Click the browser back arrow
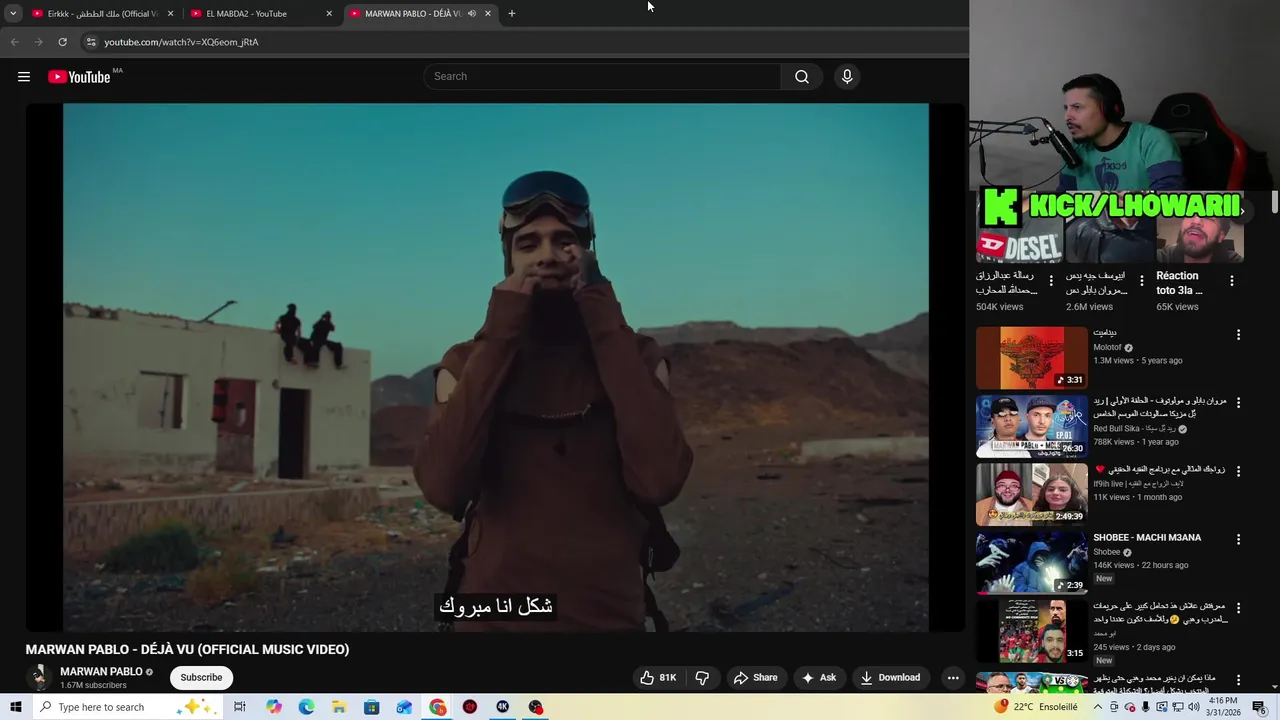Image resolution: width=1280 pixels, height=720 pixels. click(14, 42)
